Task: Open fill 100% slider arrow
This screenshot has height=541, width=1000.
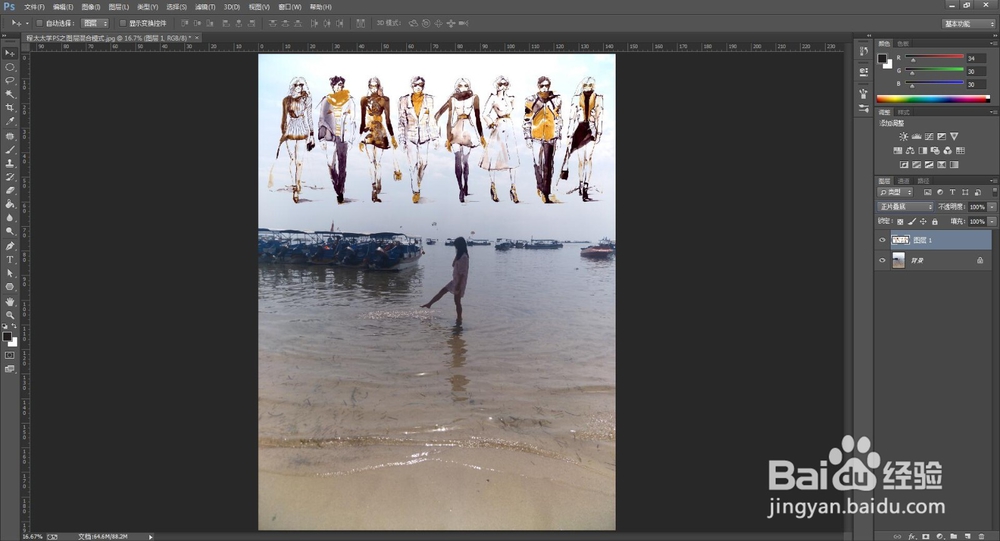Action: (x=992, y=221)
